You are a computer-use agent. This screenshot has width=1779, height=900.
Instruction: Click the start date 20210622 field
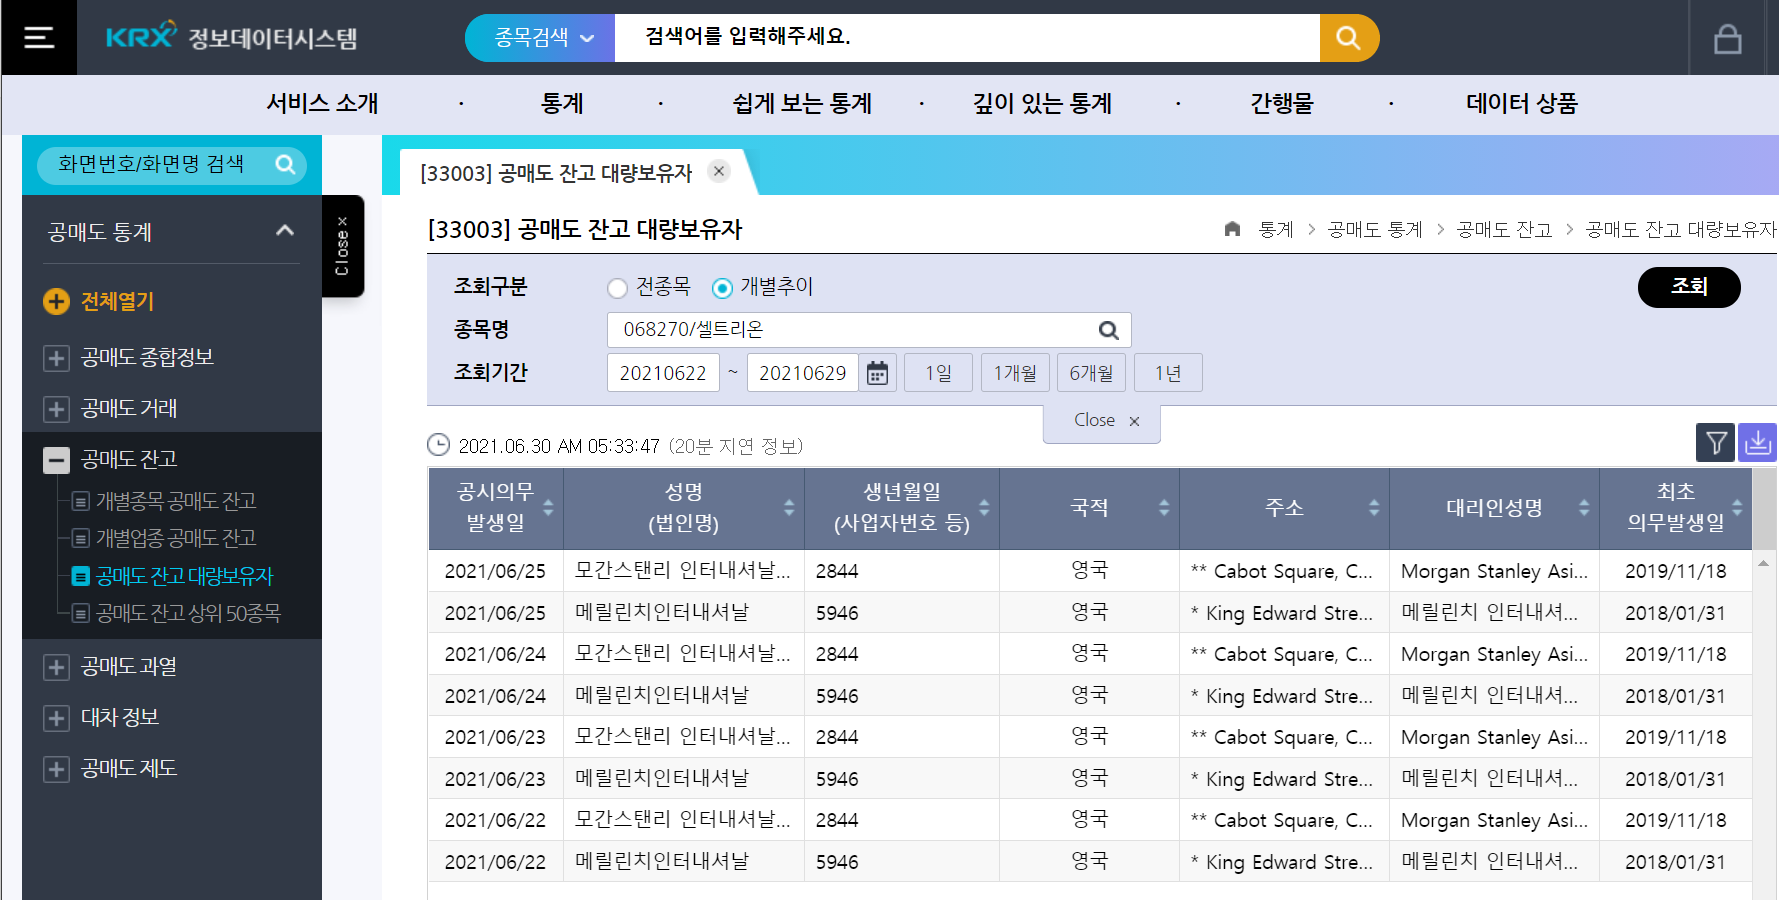(x=662, y=373)
